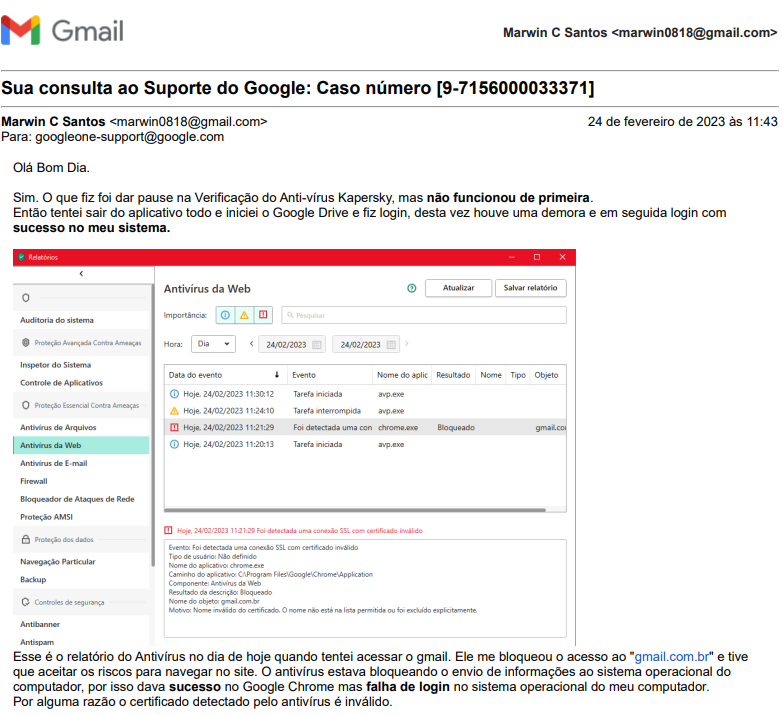Go to next day with right arrow
This screenshot has width=782, height=715.
click(x=407, y=344)
